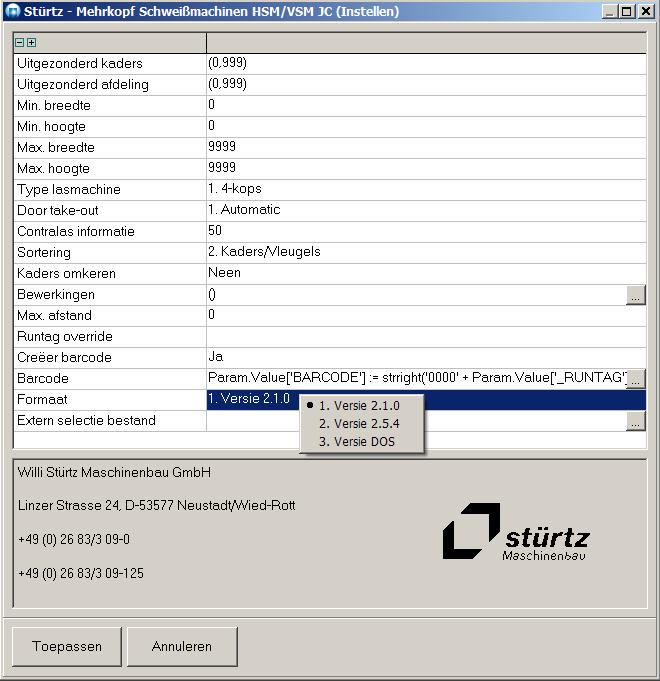Select the Uitgezonderd kaders label
The width and height of the screenshot is (660, 681).
pos(80,63)
